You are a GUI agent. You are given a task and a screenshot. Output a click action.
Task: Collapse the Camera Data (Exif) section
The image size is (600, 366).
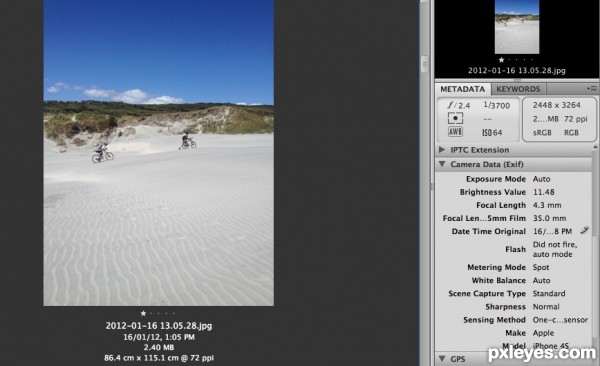(442, 164)
